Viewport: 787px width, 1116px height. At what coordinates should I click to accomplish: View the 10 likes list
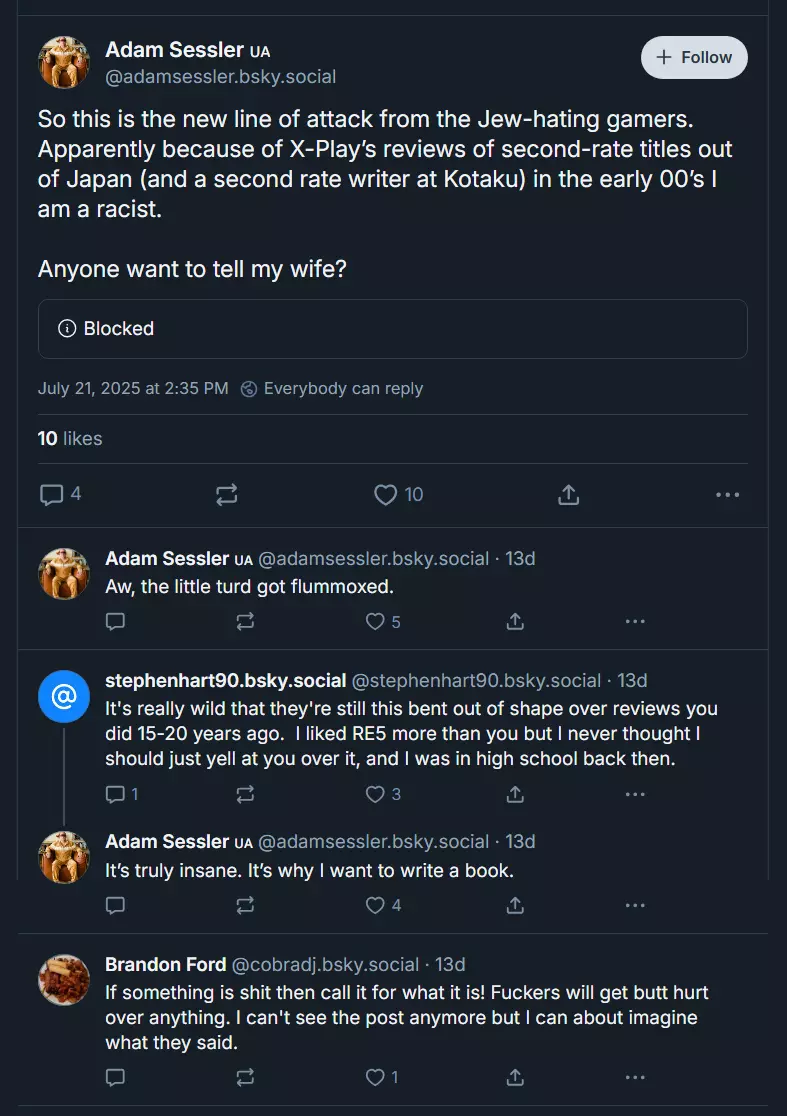[70, 438]
